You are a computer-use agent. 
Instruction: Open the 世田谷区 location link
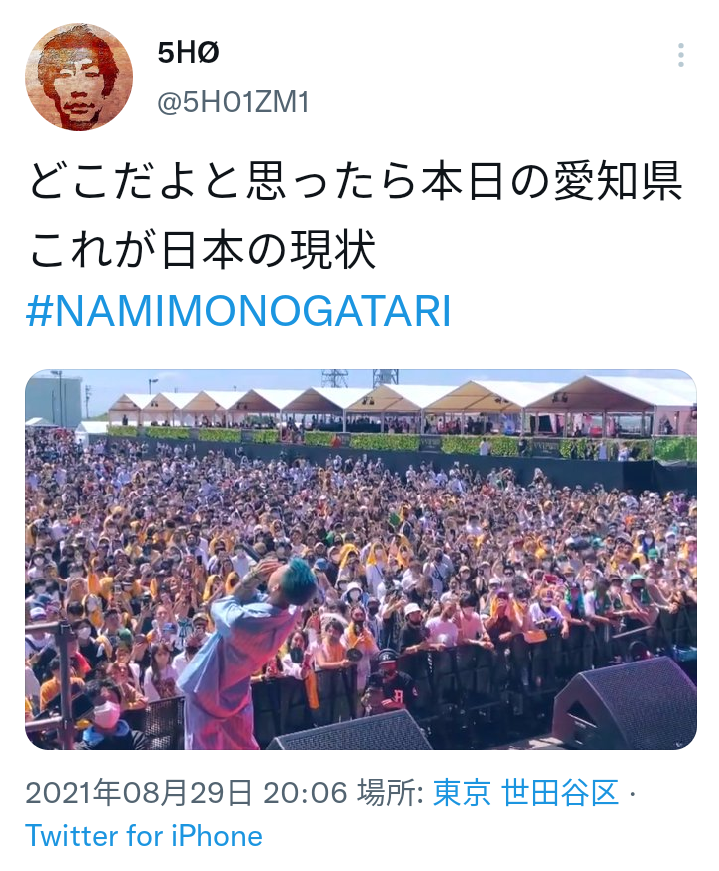[560, 792]
